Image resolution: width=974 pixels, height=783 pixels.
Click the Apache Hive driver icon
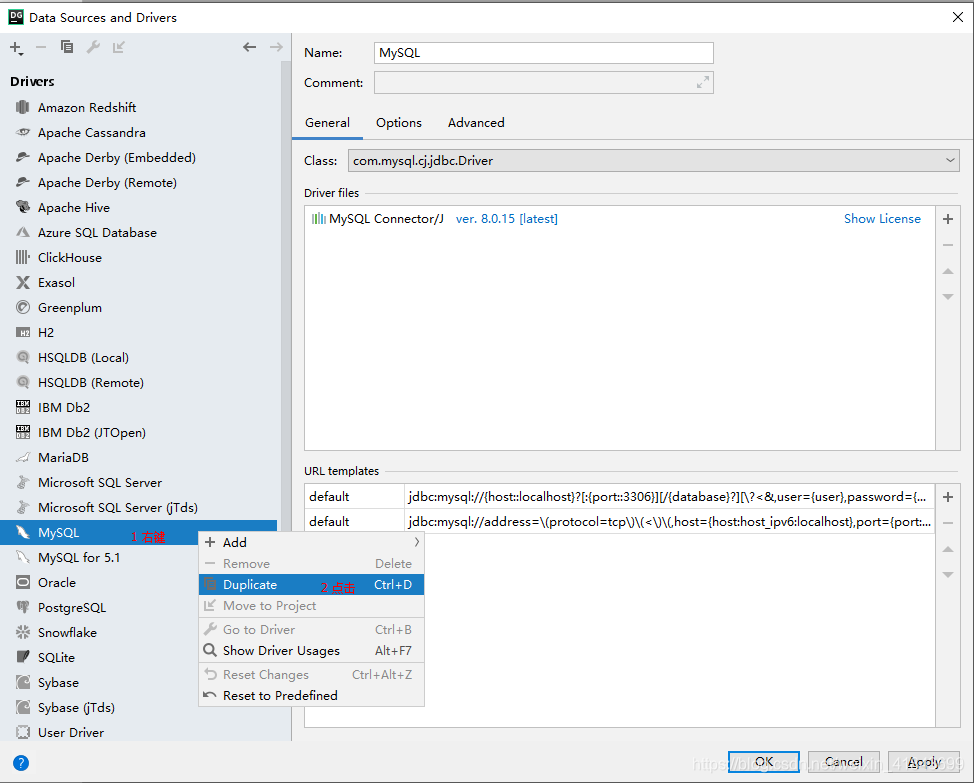point(23,207)
